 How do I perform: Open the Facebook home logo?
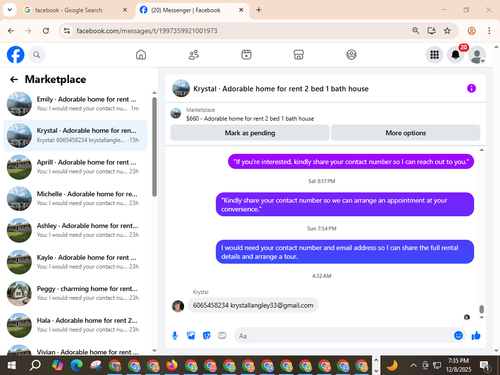click(16, 55)
